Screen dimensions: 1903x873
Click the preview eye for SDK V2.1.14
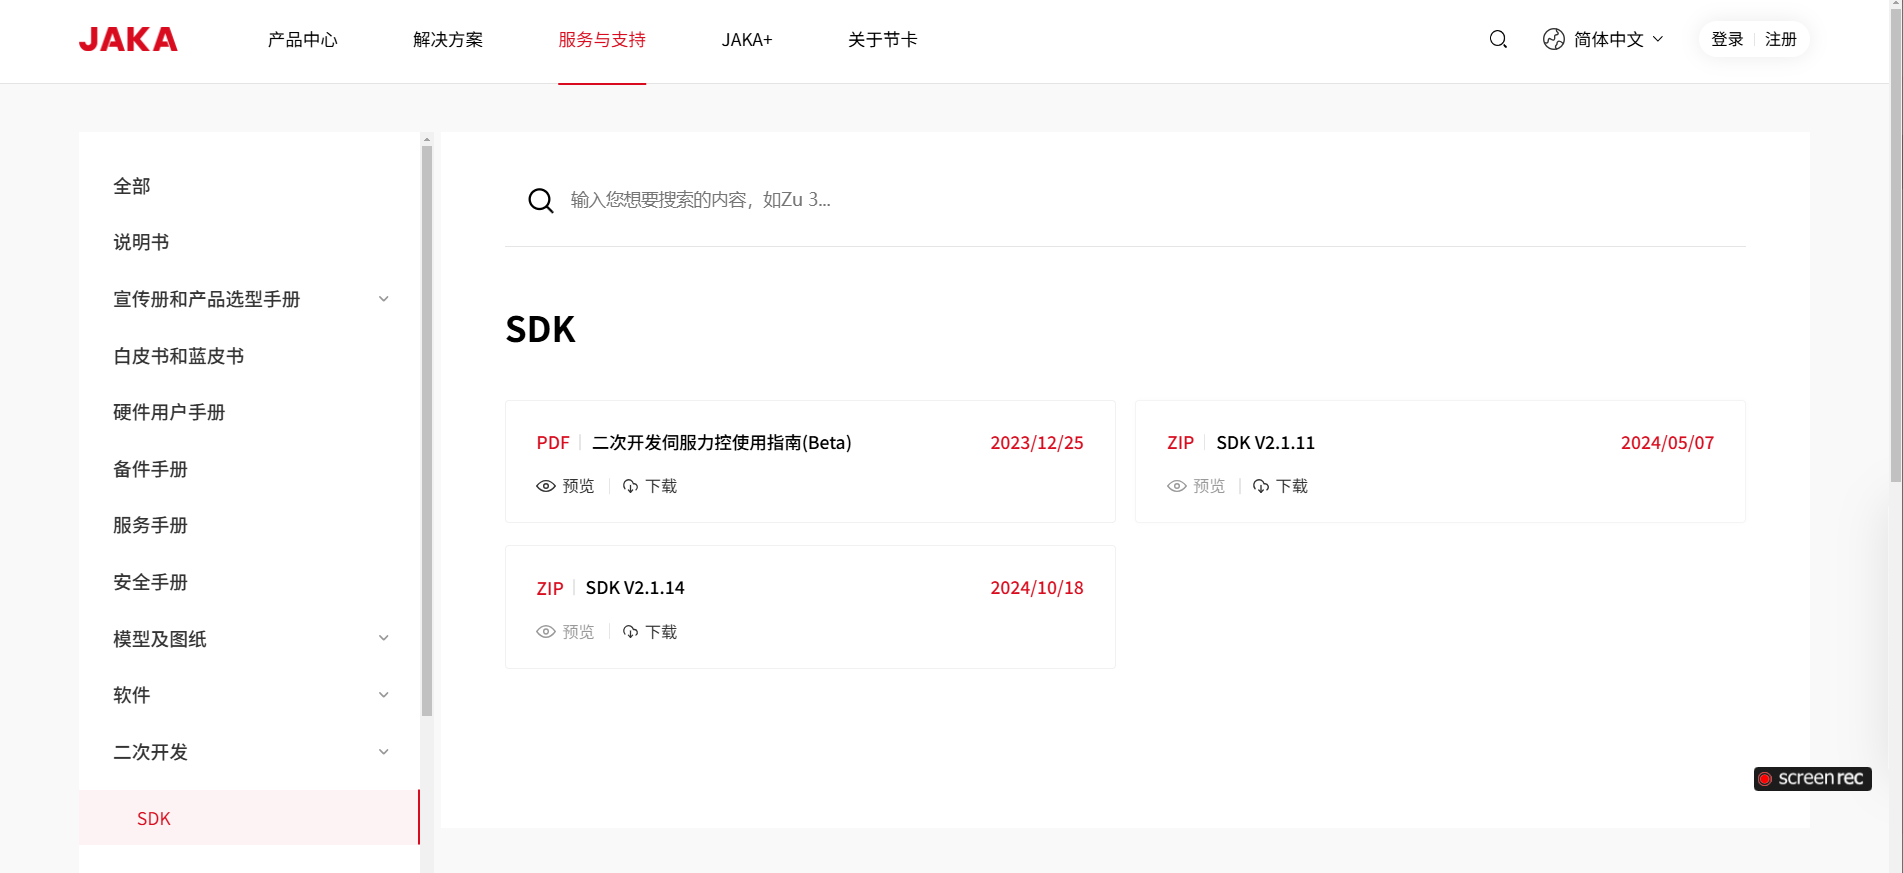(546, 632)
